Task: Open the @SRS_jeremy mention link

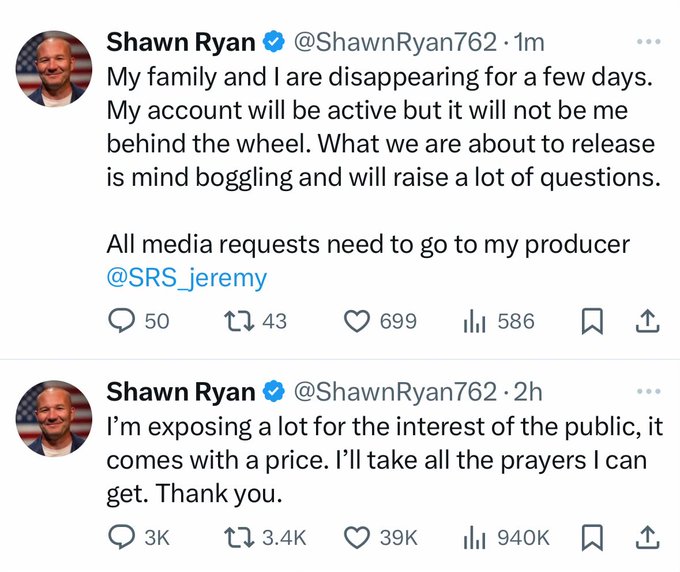Action: [x=186, y=278]
